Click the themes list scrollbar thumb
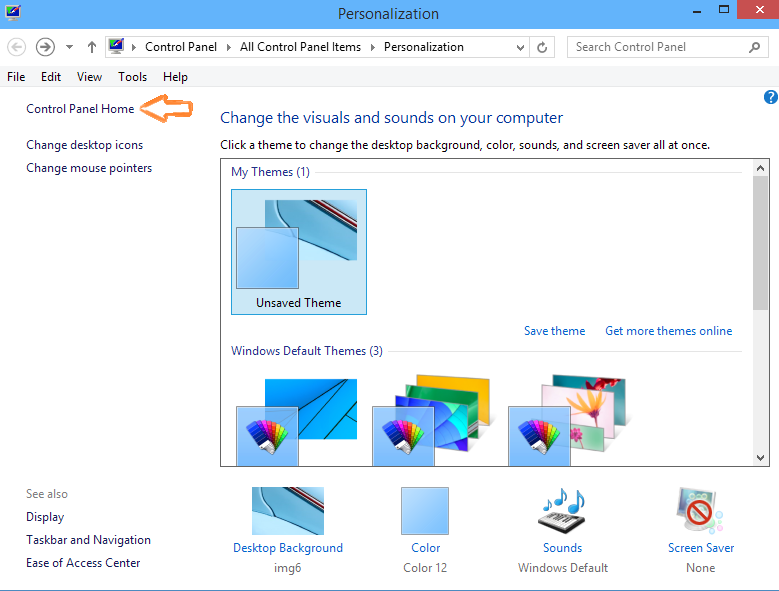Image resolution: width=779 pixels, height=591 pixels. pyautogui.click(x=760, y=243)
